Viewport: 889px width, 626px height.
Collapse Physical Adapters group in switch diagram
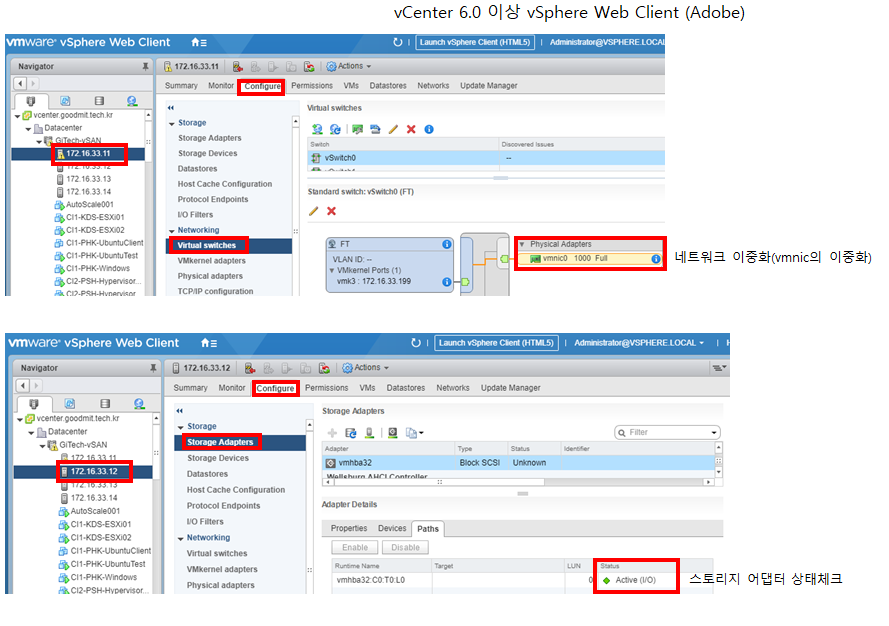pos(522,244)
